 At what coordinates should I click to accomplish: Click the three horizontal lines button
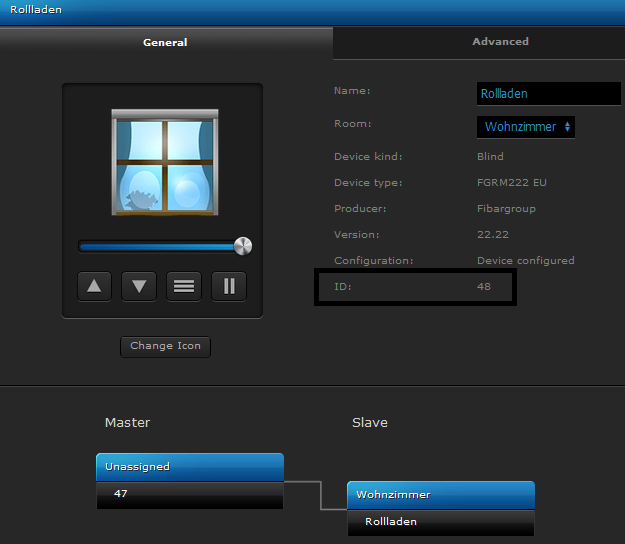pos(184,286)
